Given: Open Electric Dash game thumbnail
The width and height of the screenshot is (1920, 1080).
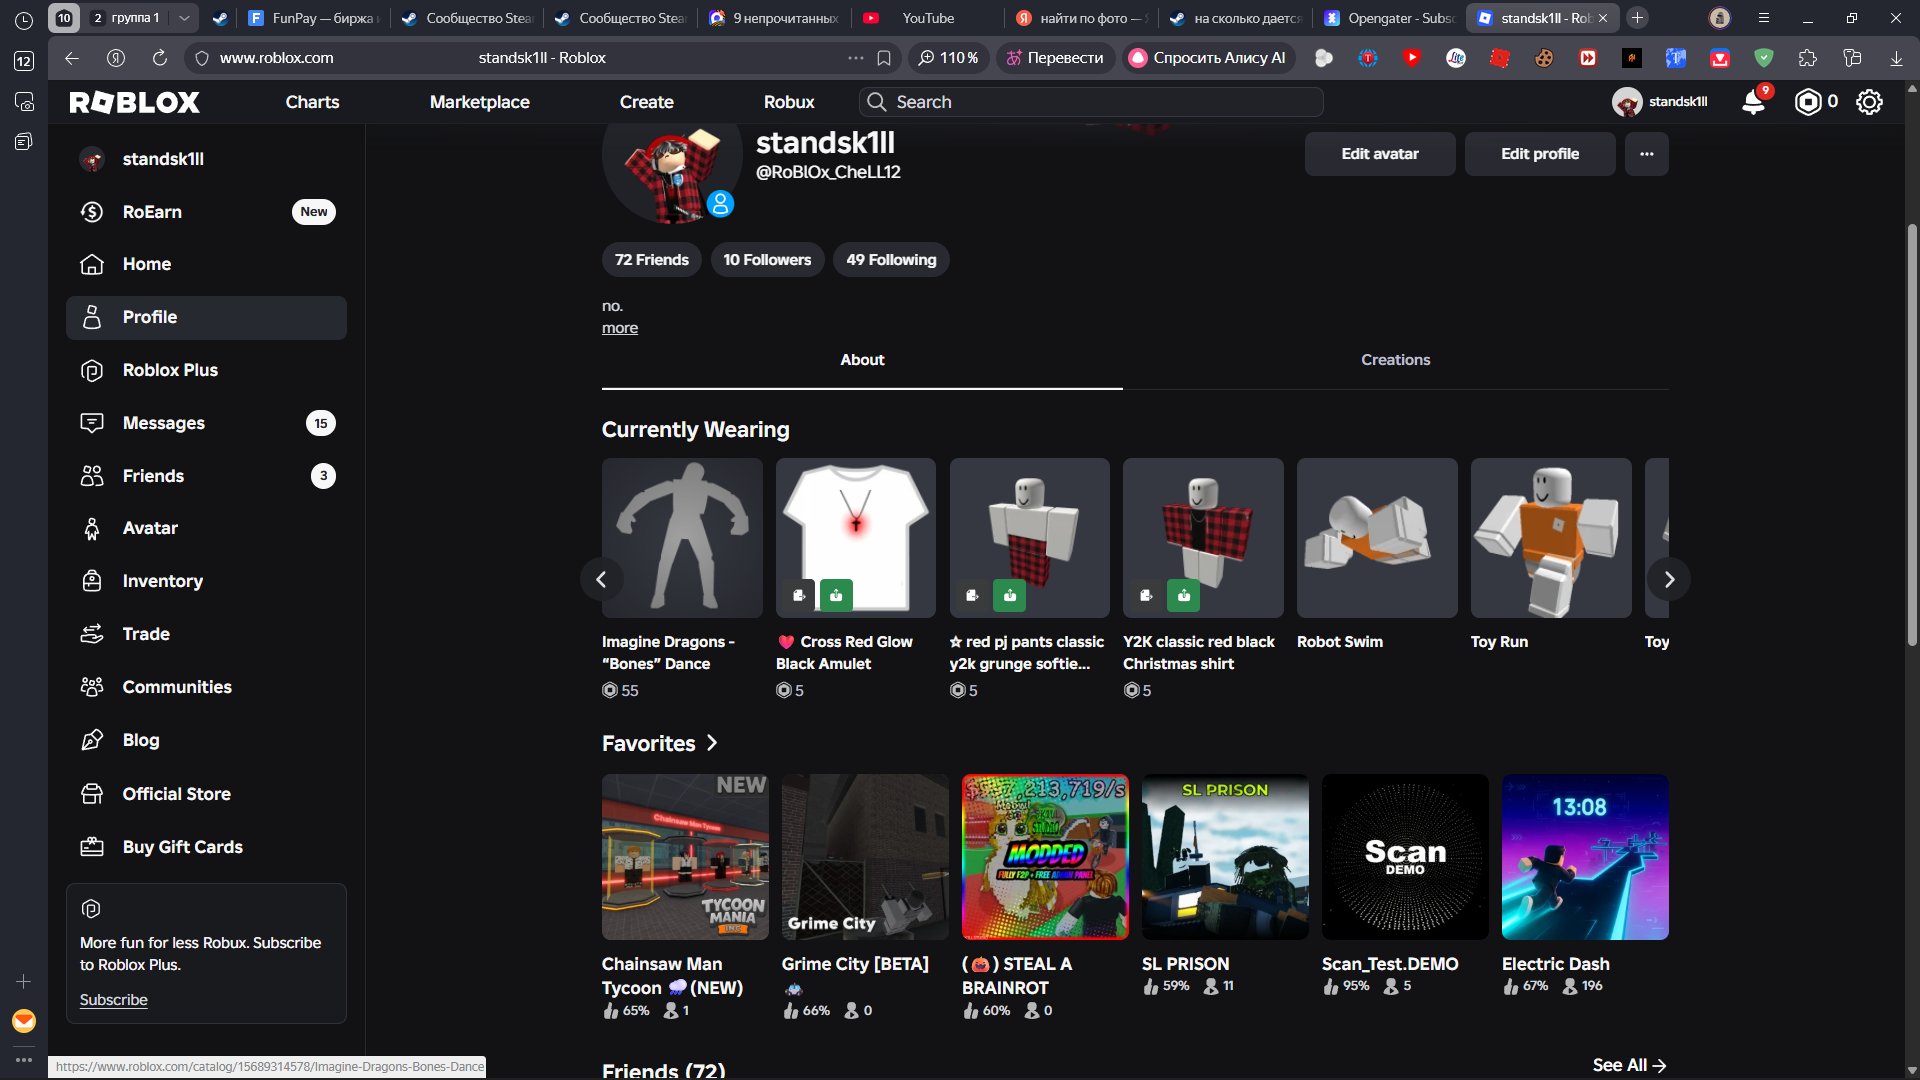Looking at the screenshot, I should tap(1585, 857).
